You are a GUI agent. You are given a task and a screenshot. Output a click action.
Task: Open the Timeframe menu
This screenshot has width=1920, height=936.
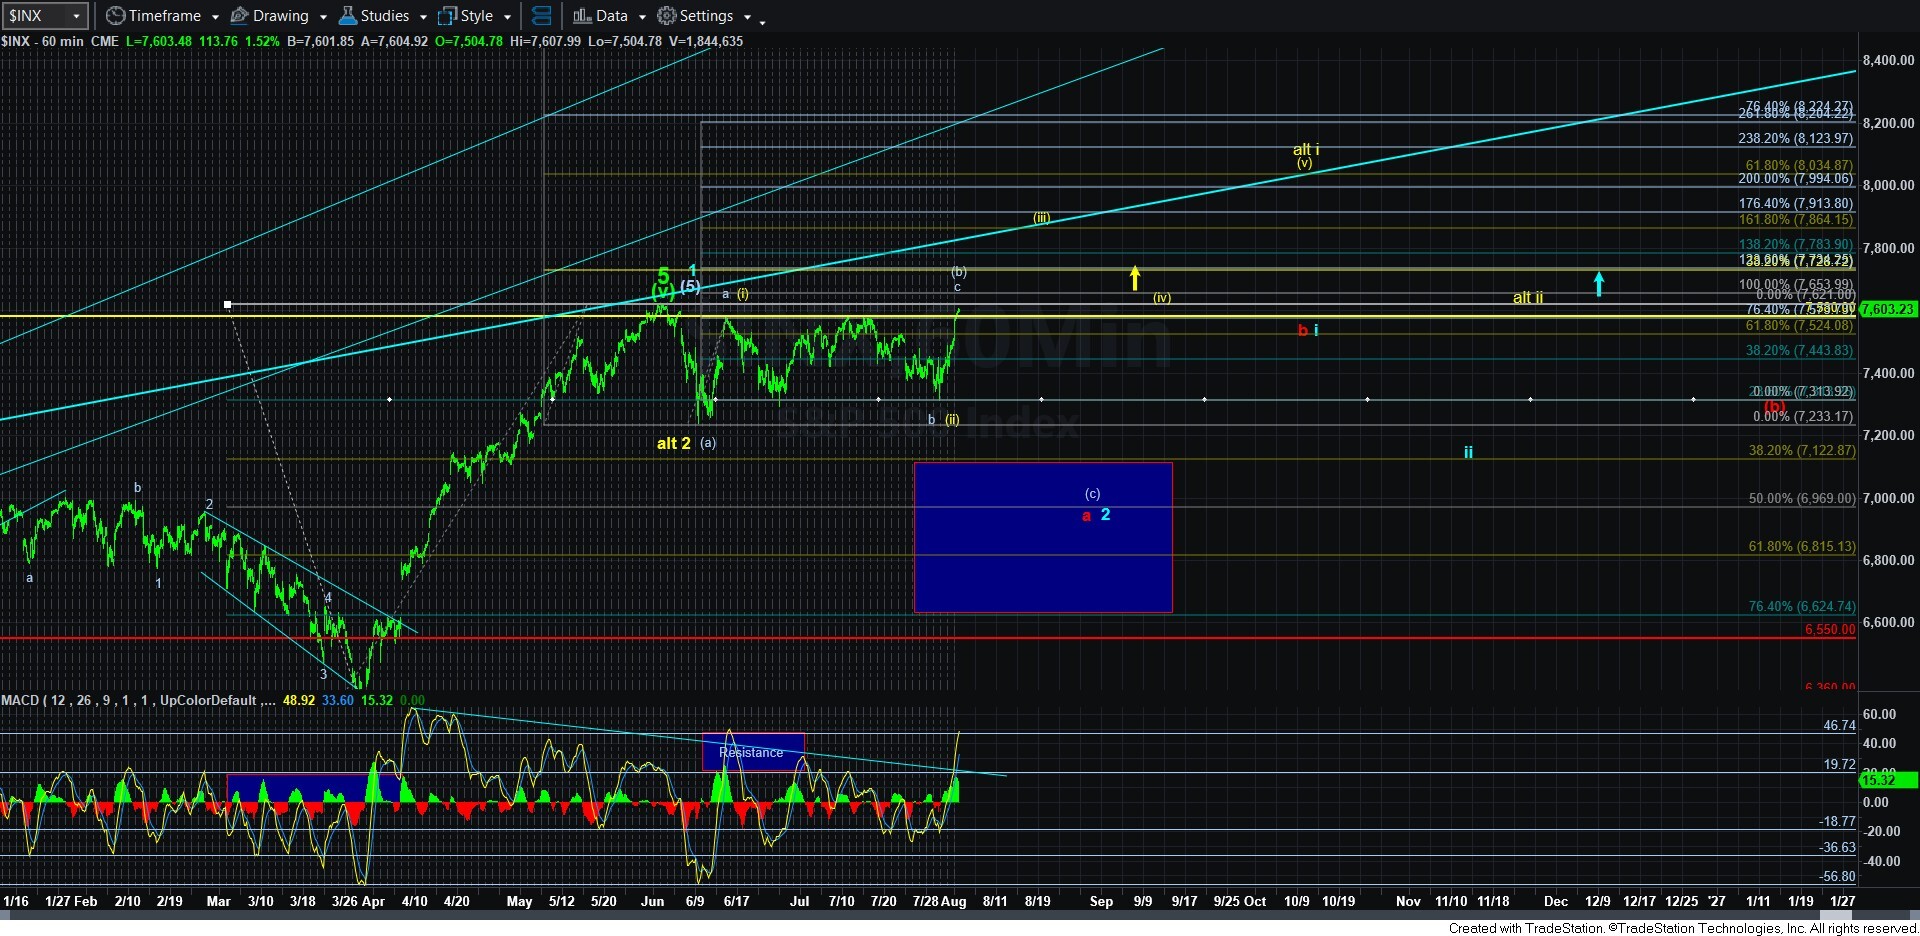(x=162, y=16)
